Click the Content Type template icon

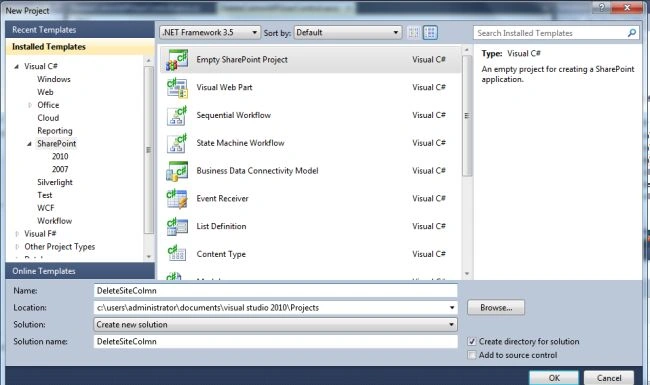pyautogui.click(x=177, y=254)
